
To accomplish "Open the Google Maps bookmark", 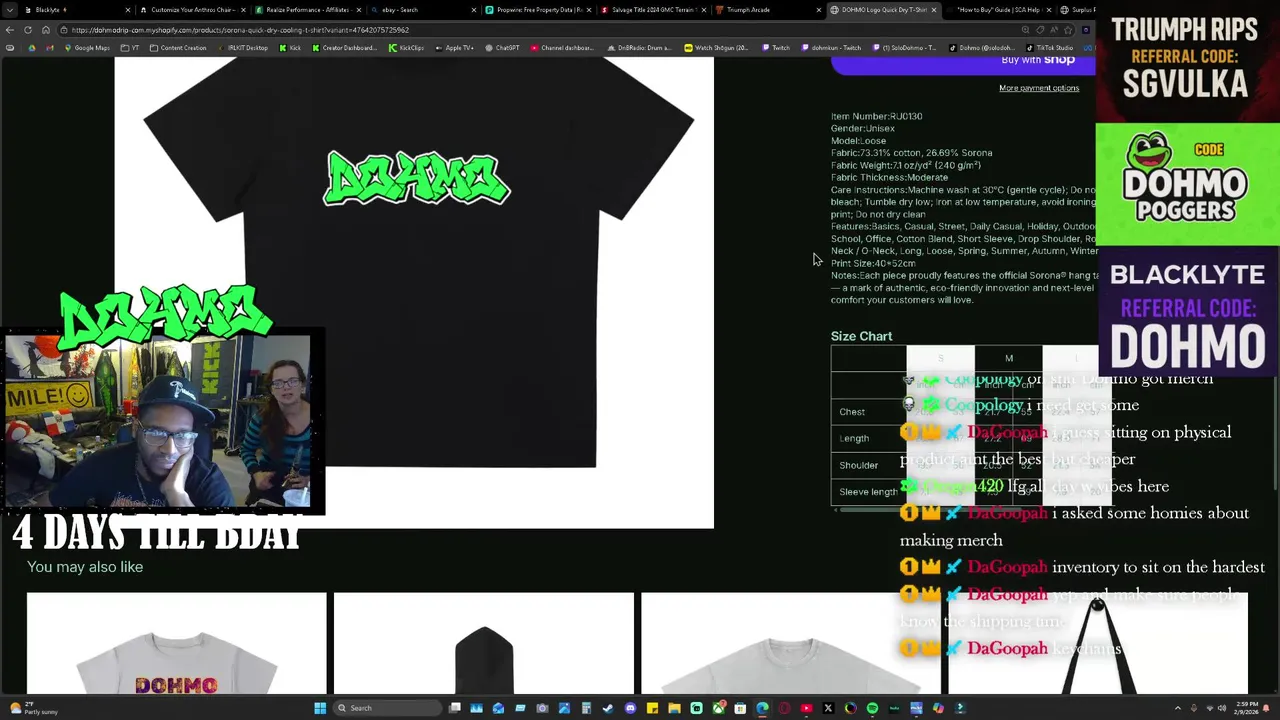I will 86,48.
